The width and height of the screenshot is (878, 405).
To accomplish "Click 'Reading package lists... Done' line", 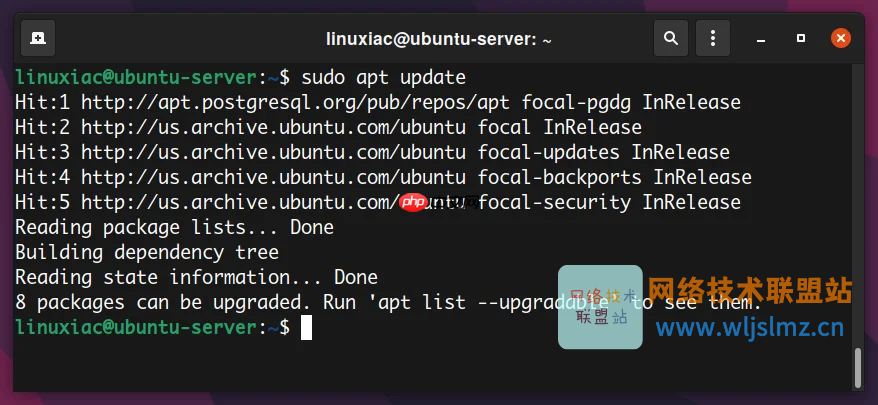I will point(174,227).
